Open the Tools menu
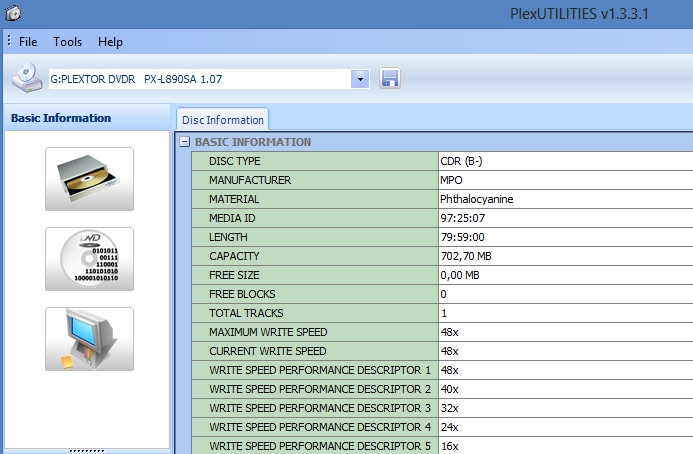This screenshot has width=693, height=454. 68,42
